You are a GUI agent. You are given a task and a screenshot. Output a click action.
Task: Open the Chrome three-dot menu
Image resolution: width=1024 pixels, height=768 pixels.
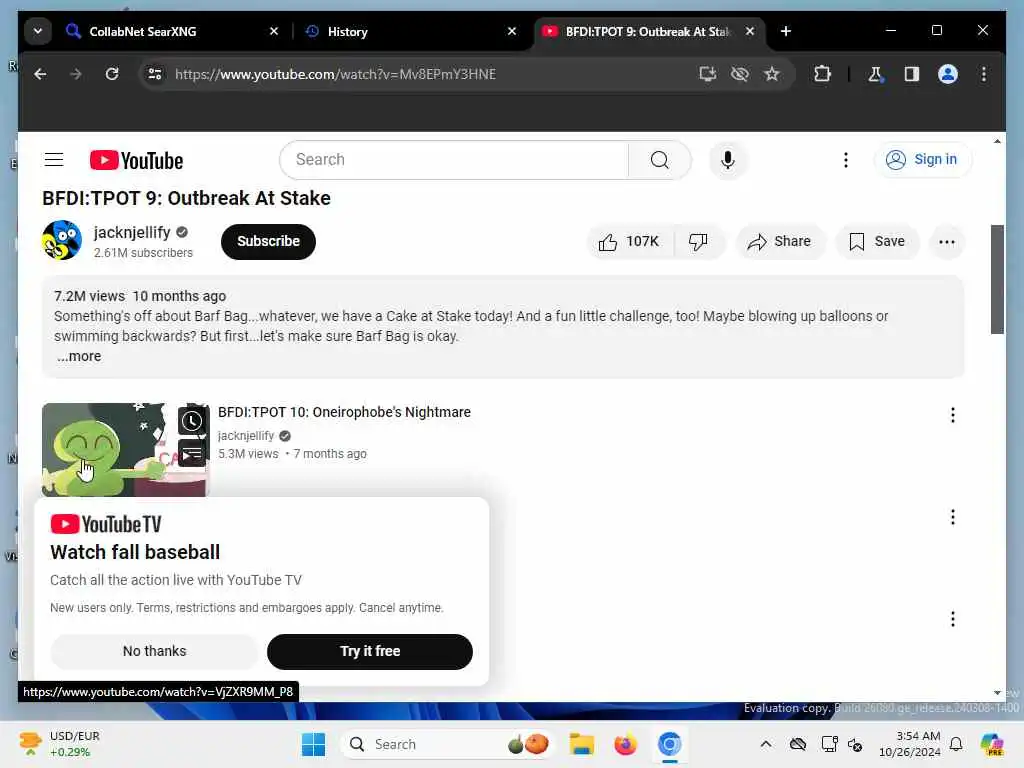[x=984, y=74]
